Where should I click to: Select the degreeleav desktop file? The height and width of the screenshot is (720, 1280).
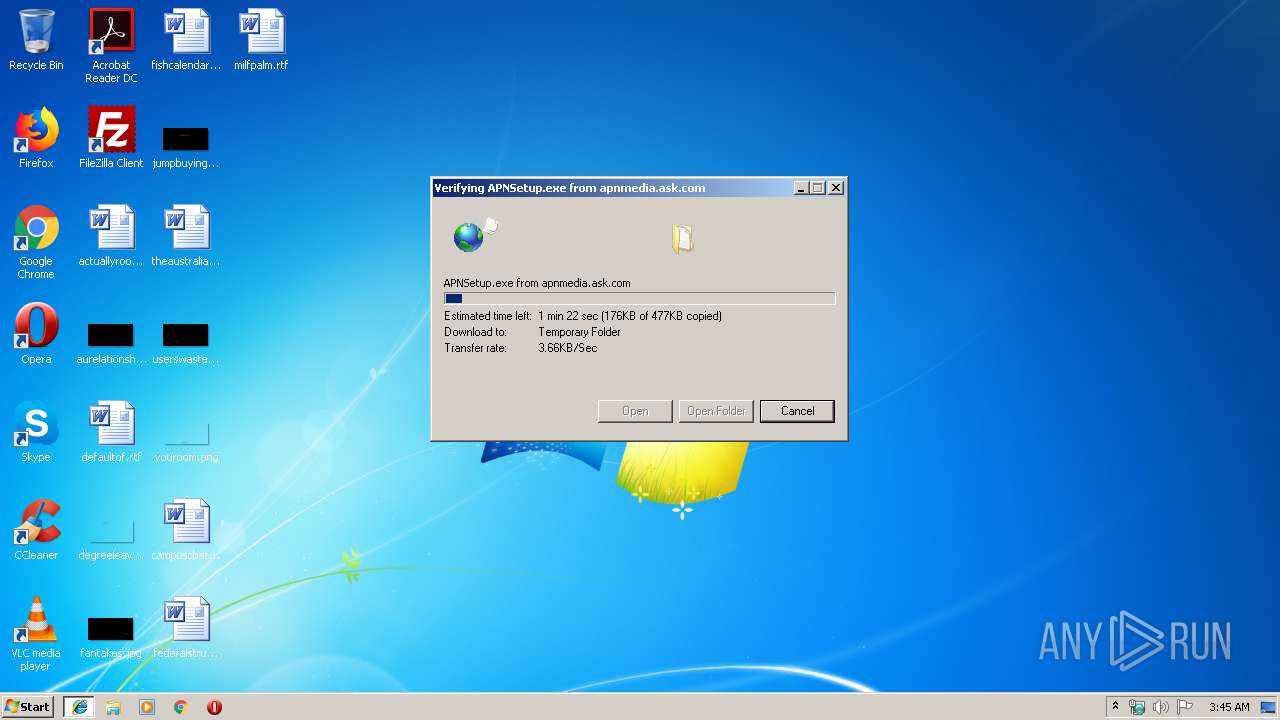click(111, 538)
